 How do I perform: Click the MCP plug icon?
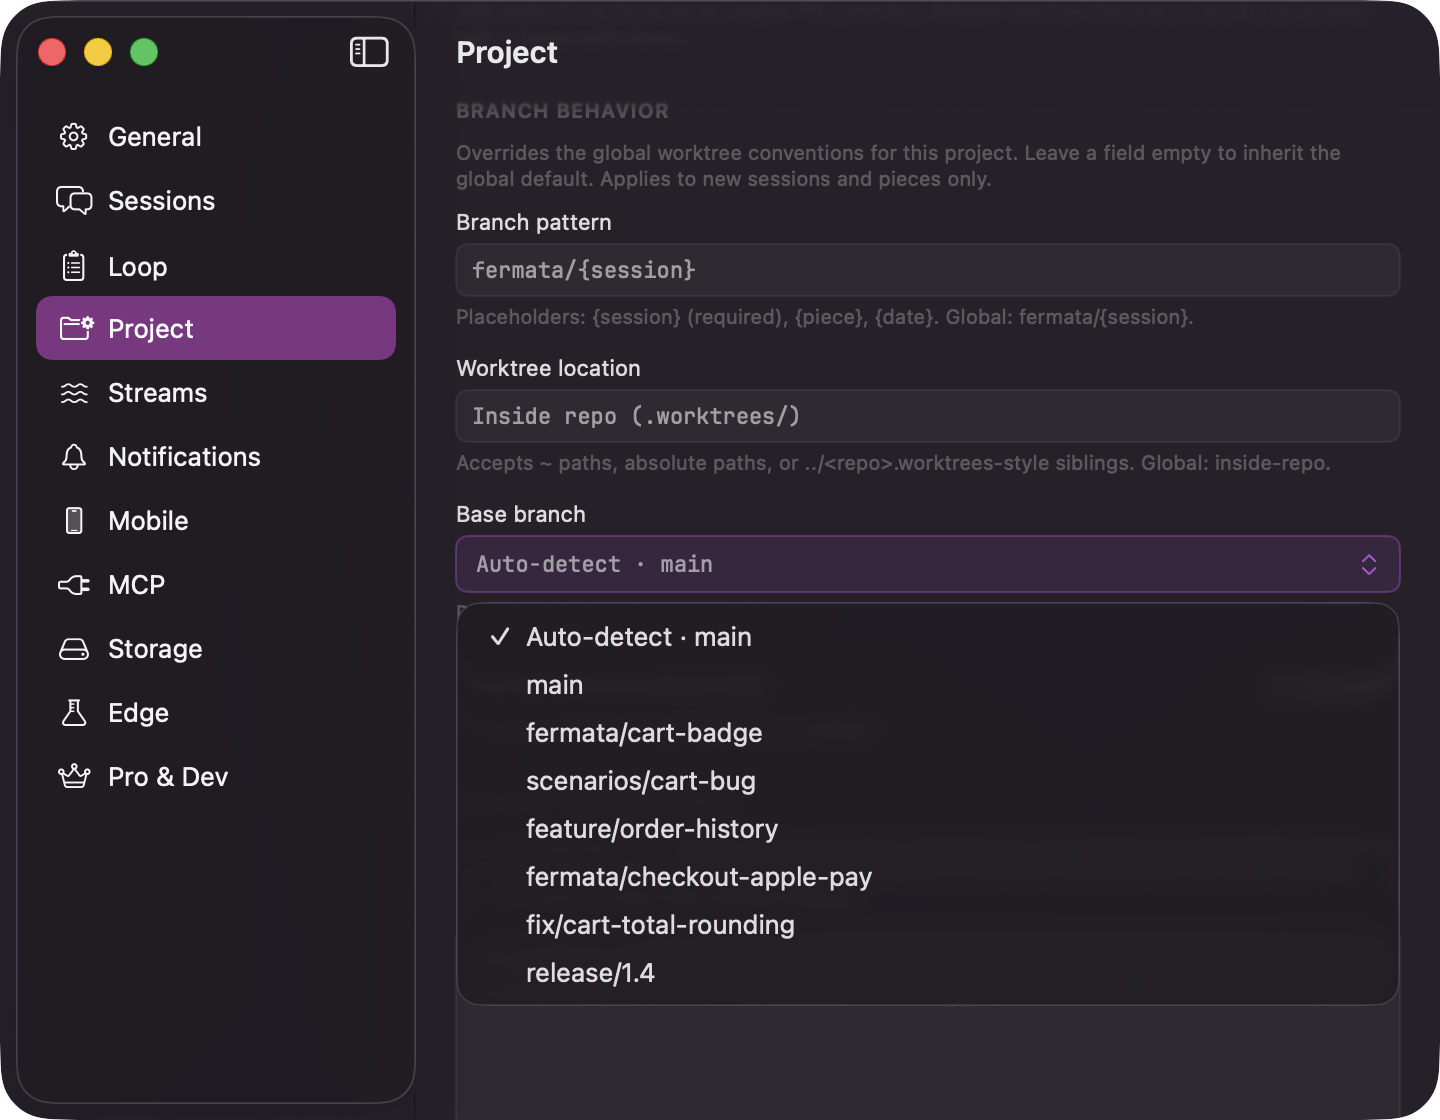pyautogui.click(x=74, y=585)
